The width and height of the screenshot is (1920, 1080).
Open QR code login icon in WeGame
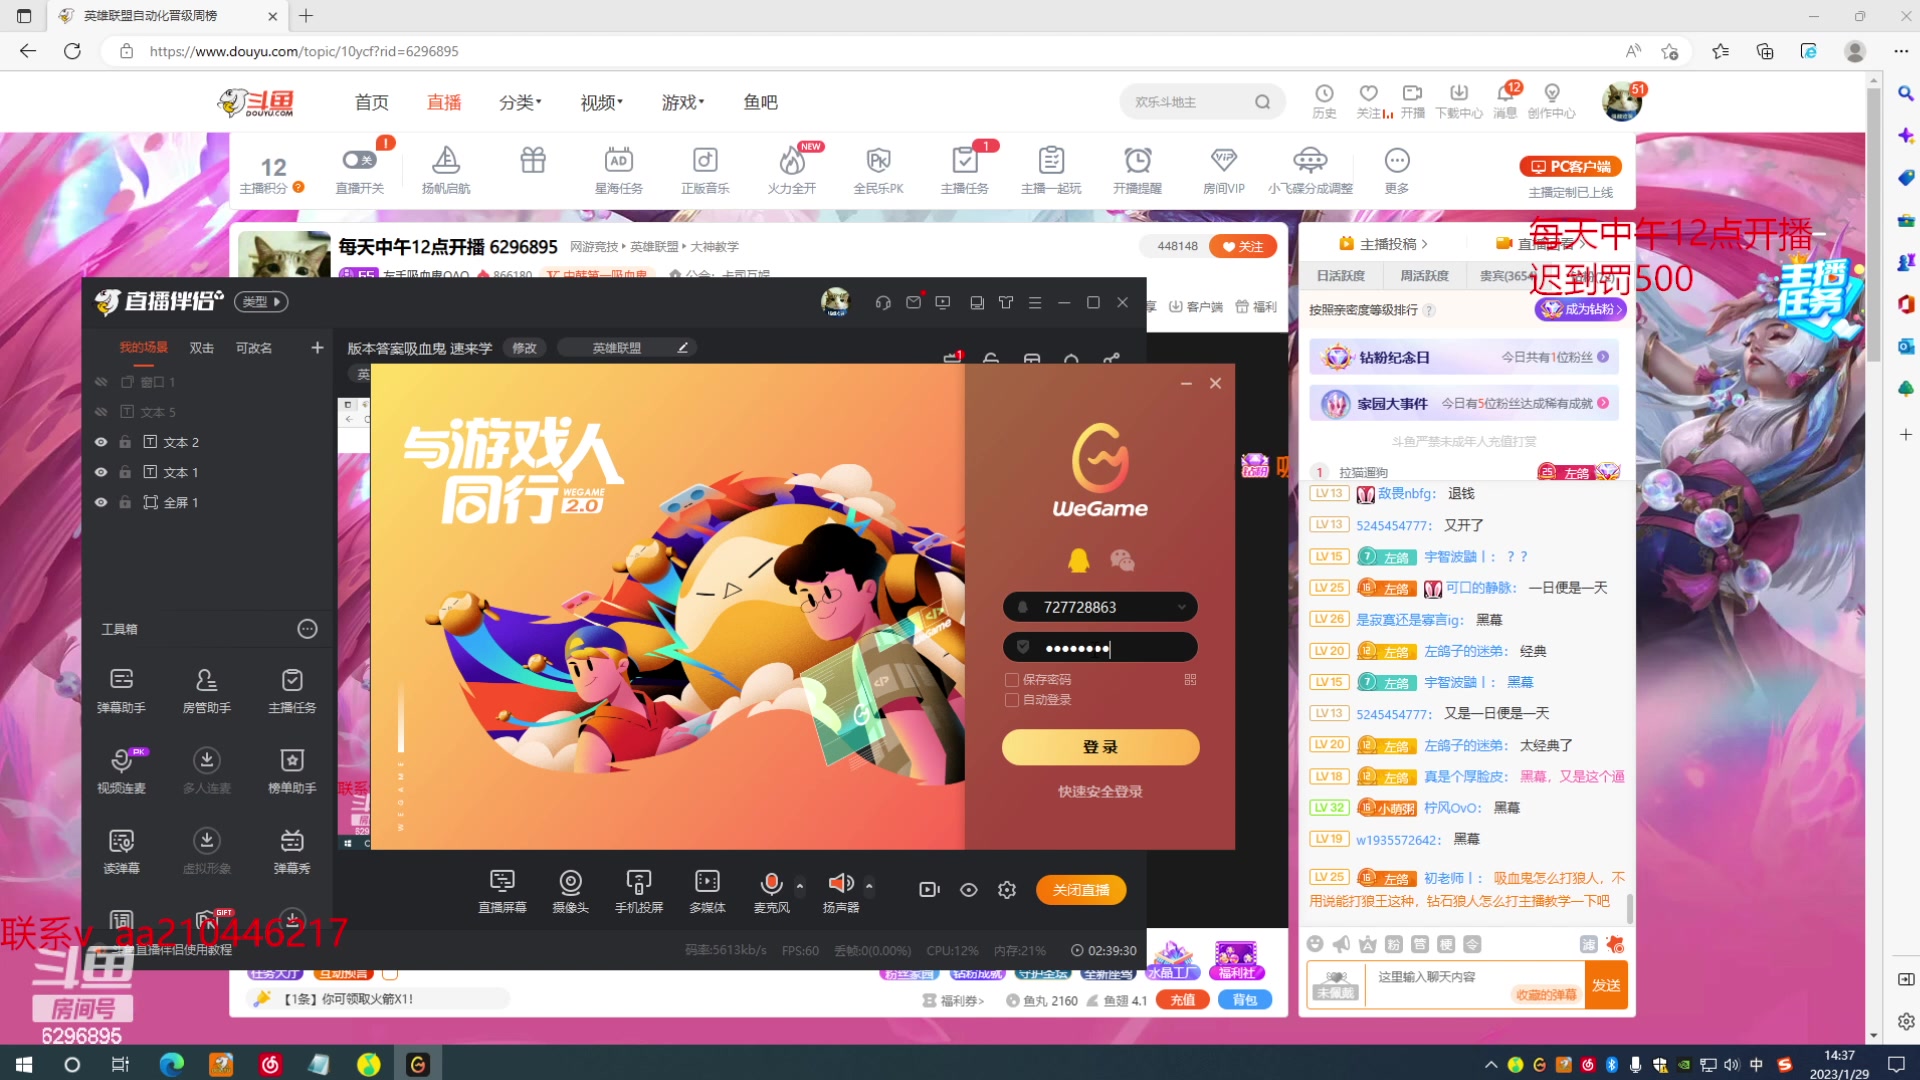coord(1190,680)
